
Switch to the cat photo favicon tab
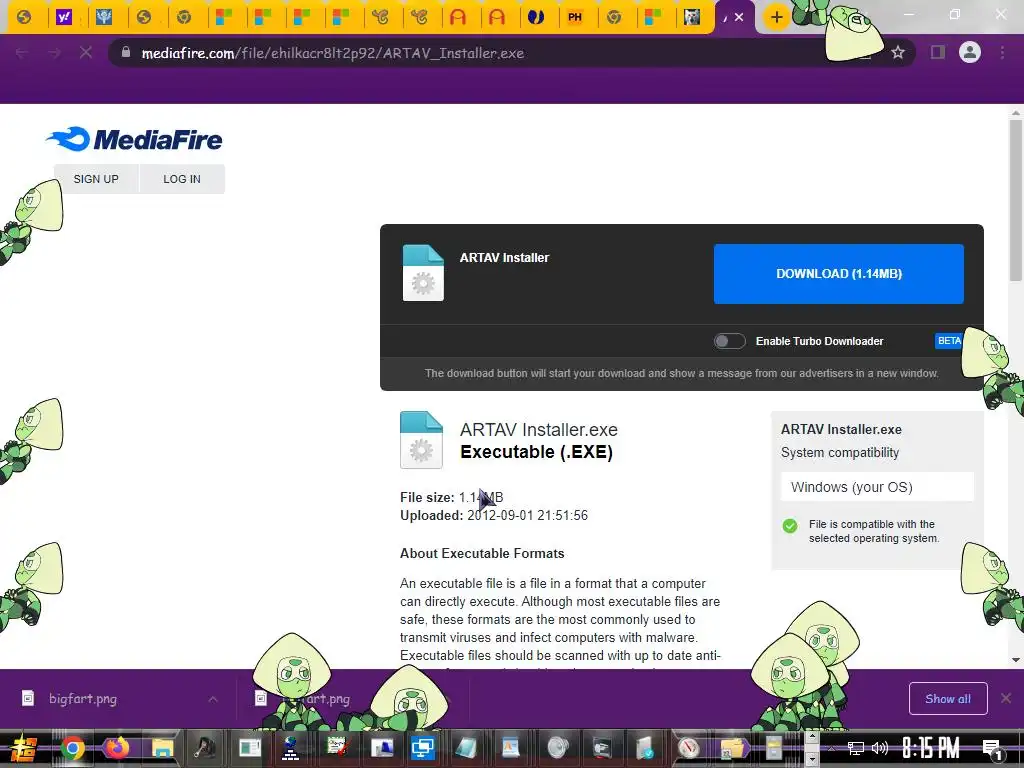(x=692, y=17)
